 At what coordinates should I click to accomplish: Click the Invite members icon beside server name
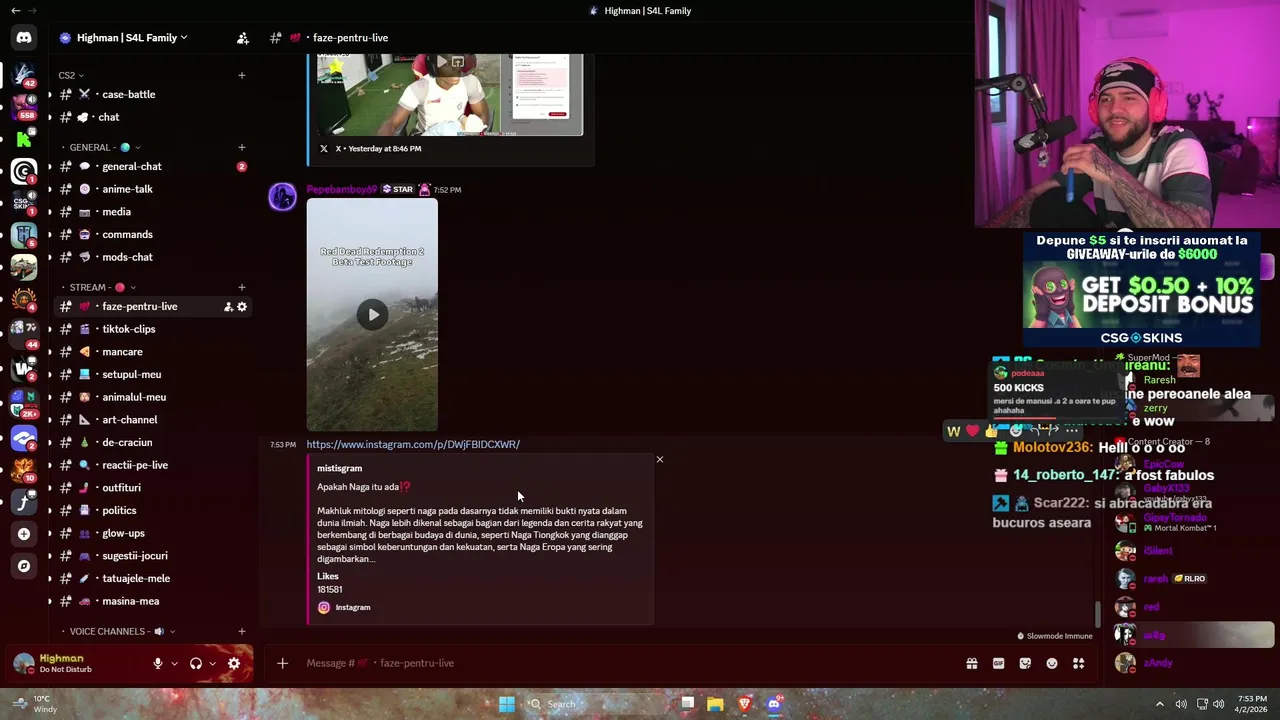(x=242, y=38)
